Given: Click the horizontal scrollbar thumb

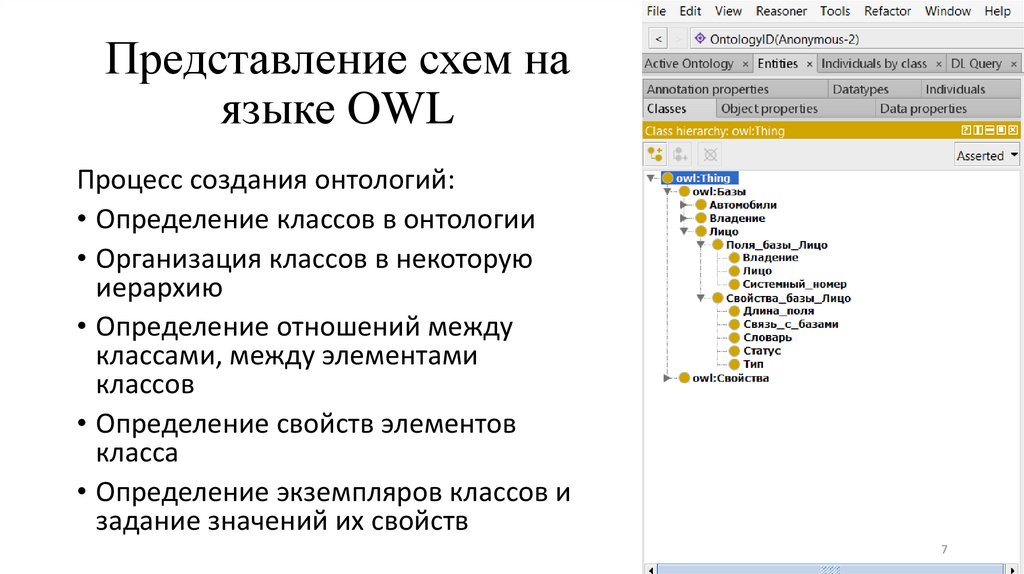Looking at the screenshot, I should 829,569.
